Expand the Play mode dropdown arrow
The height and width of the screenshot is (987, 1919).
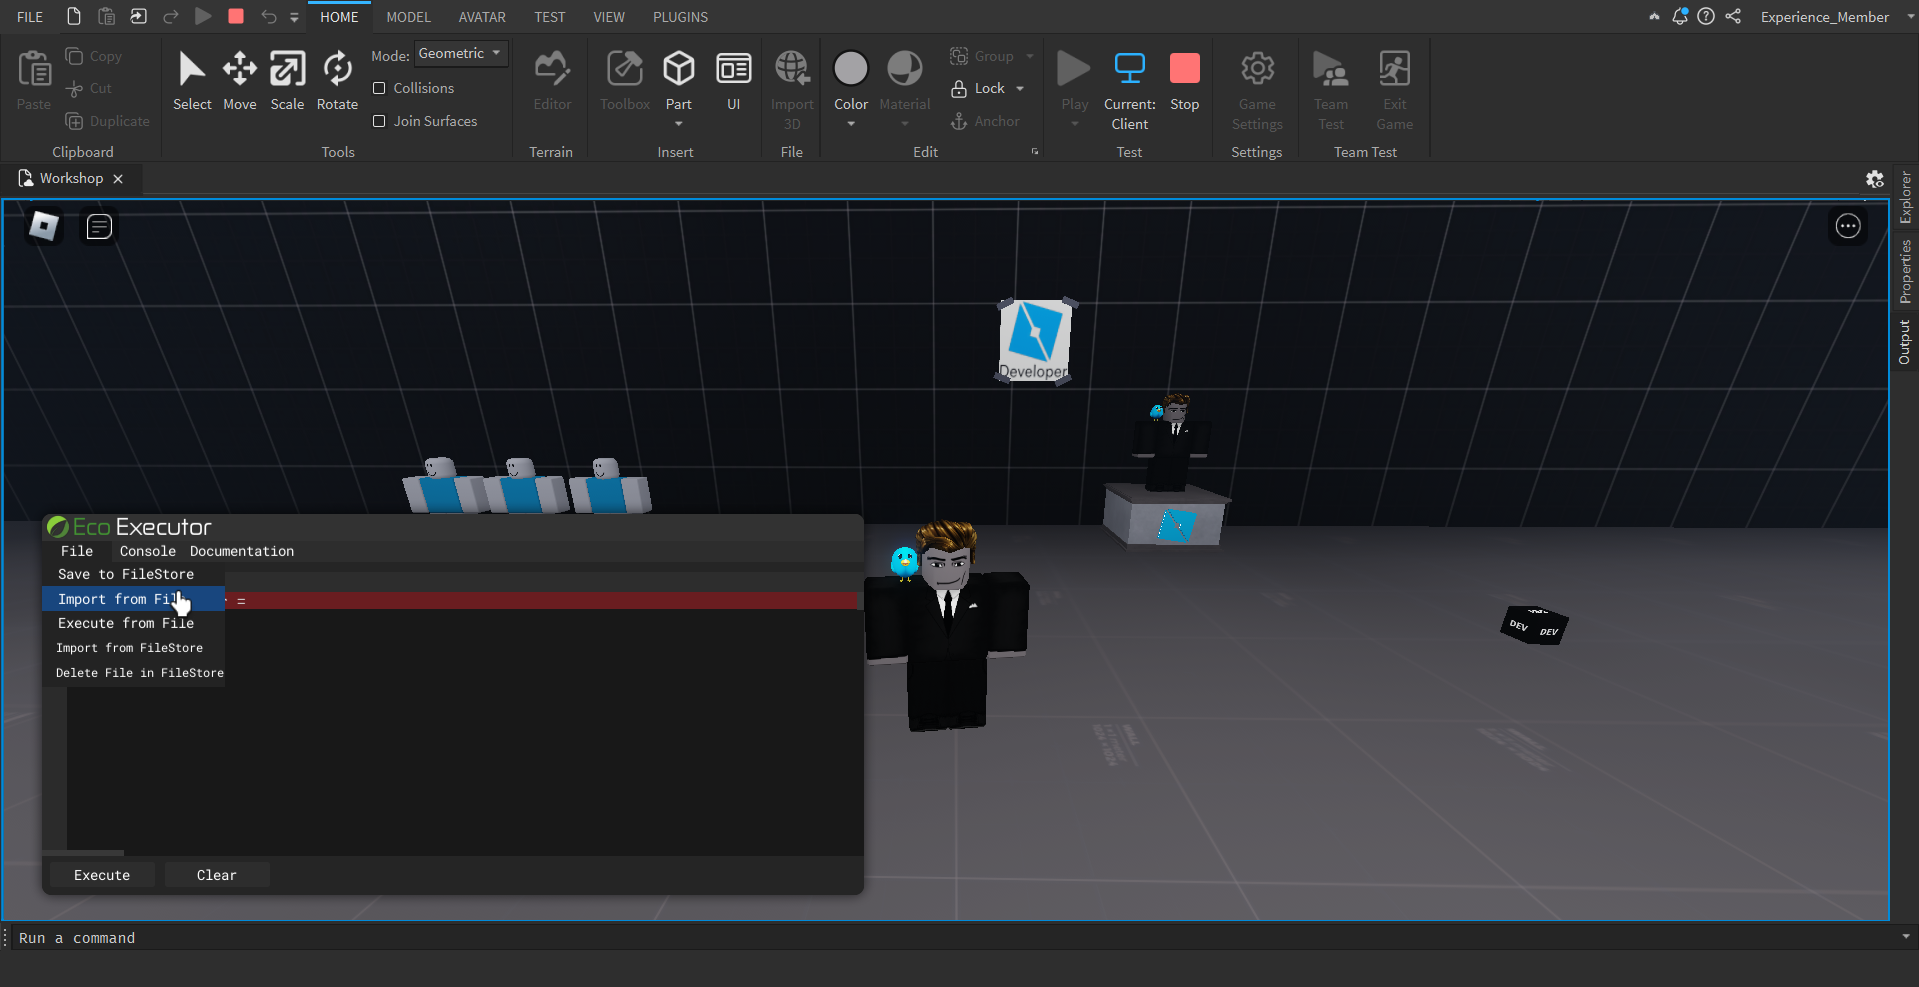[1075, 124]
